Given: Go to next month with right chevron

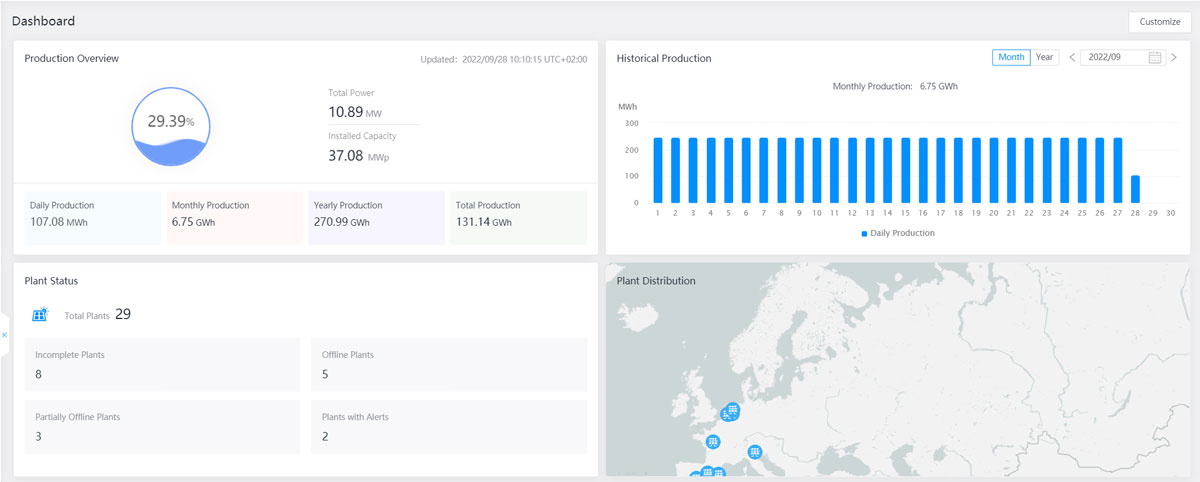Looking at the screenshot, I should [1174, 58].
